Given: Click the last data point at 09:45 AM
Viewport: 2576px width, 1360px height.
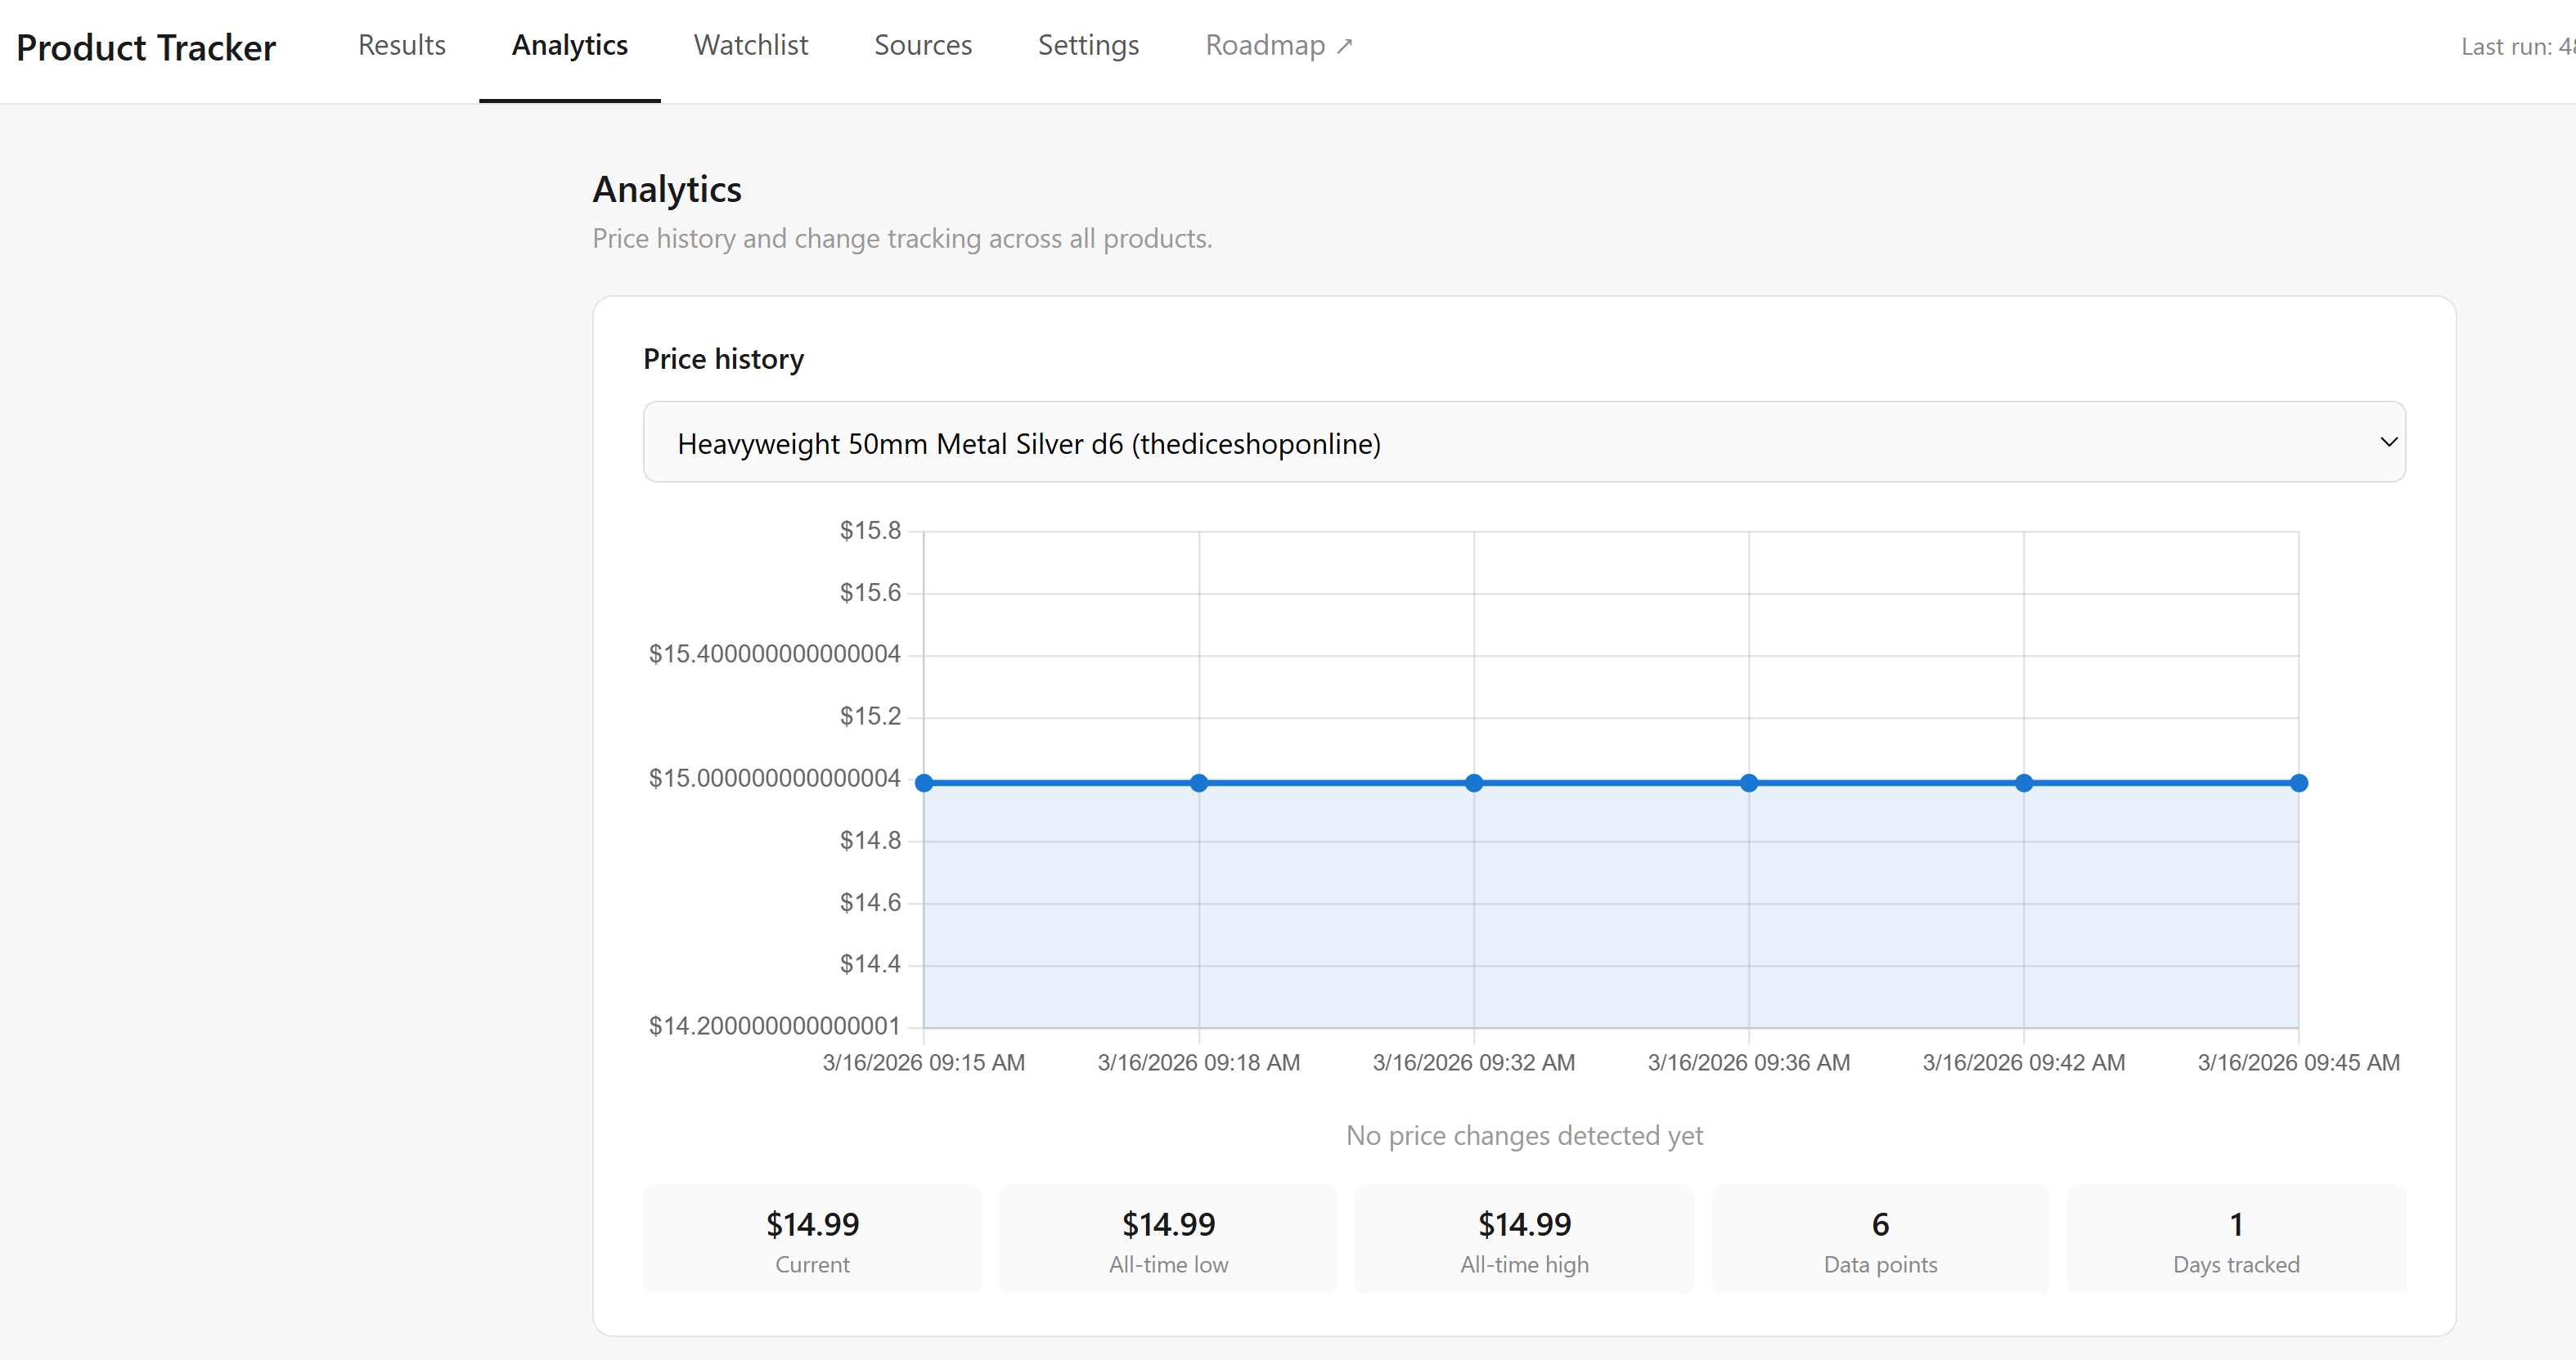Looking at the screenshot, I should pos(2301,782).
